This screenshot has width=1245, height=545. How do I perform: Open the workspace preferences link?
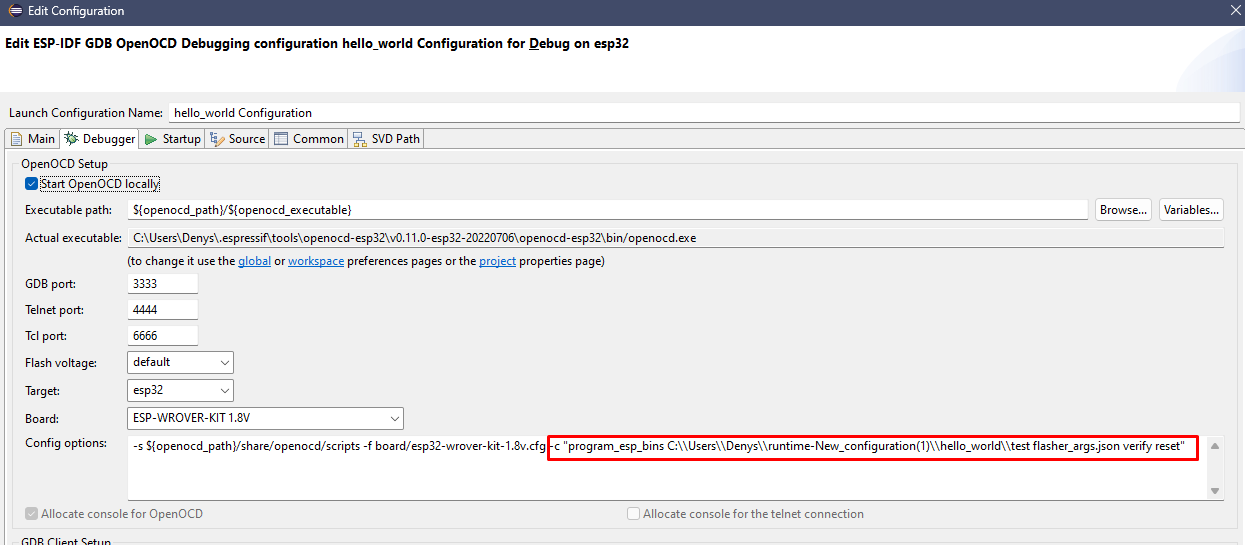click(x=316, y=261)
